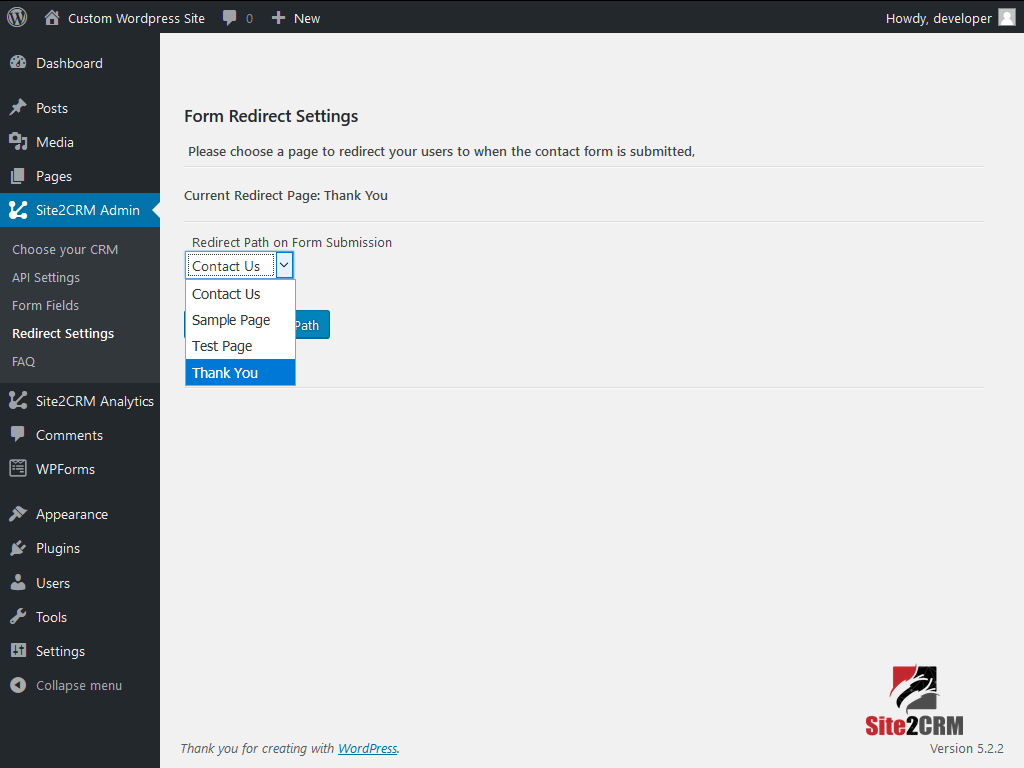Click the Site2CRM Admin icon
1024x768 pixels.
18,210
